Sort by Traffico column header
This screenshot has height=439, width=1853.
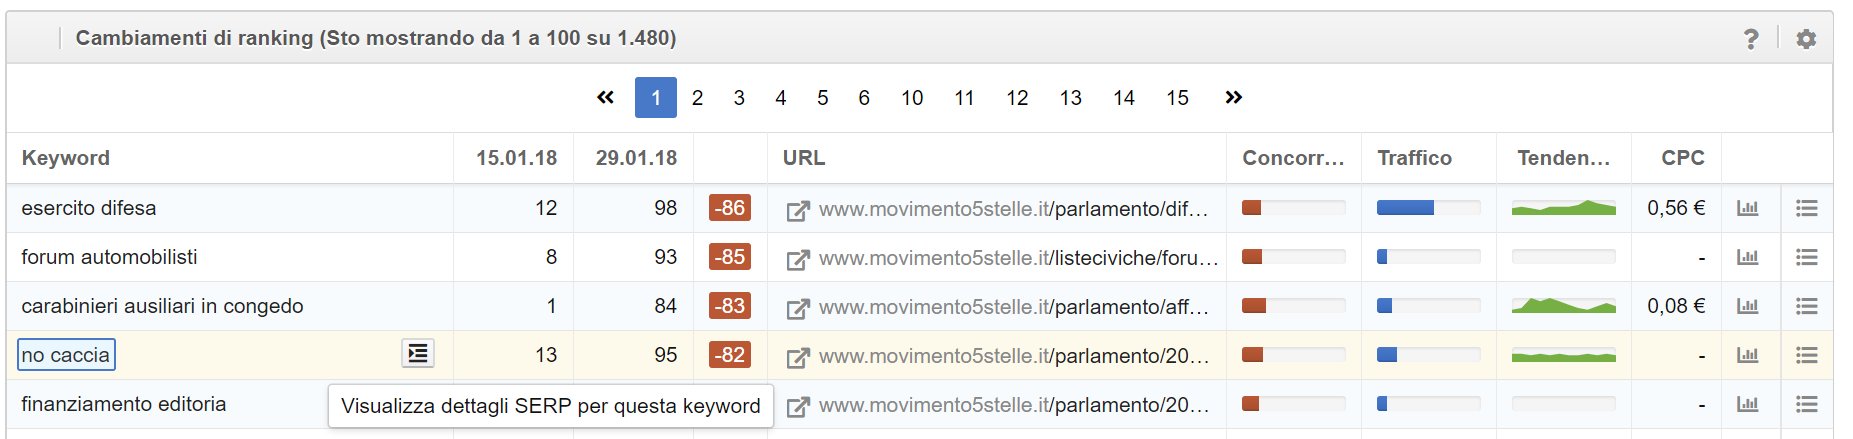(x=1414, y=158)
